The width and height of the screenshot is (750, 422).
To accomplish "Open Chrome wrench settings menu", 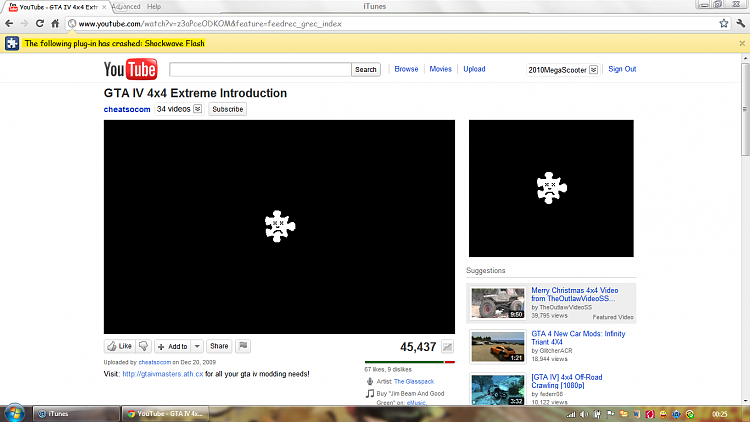I will (x=740, y=23).
